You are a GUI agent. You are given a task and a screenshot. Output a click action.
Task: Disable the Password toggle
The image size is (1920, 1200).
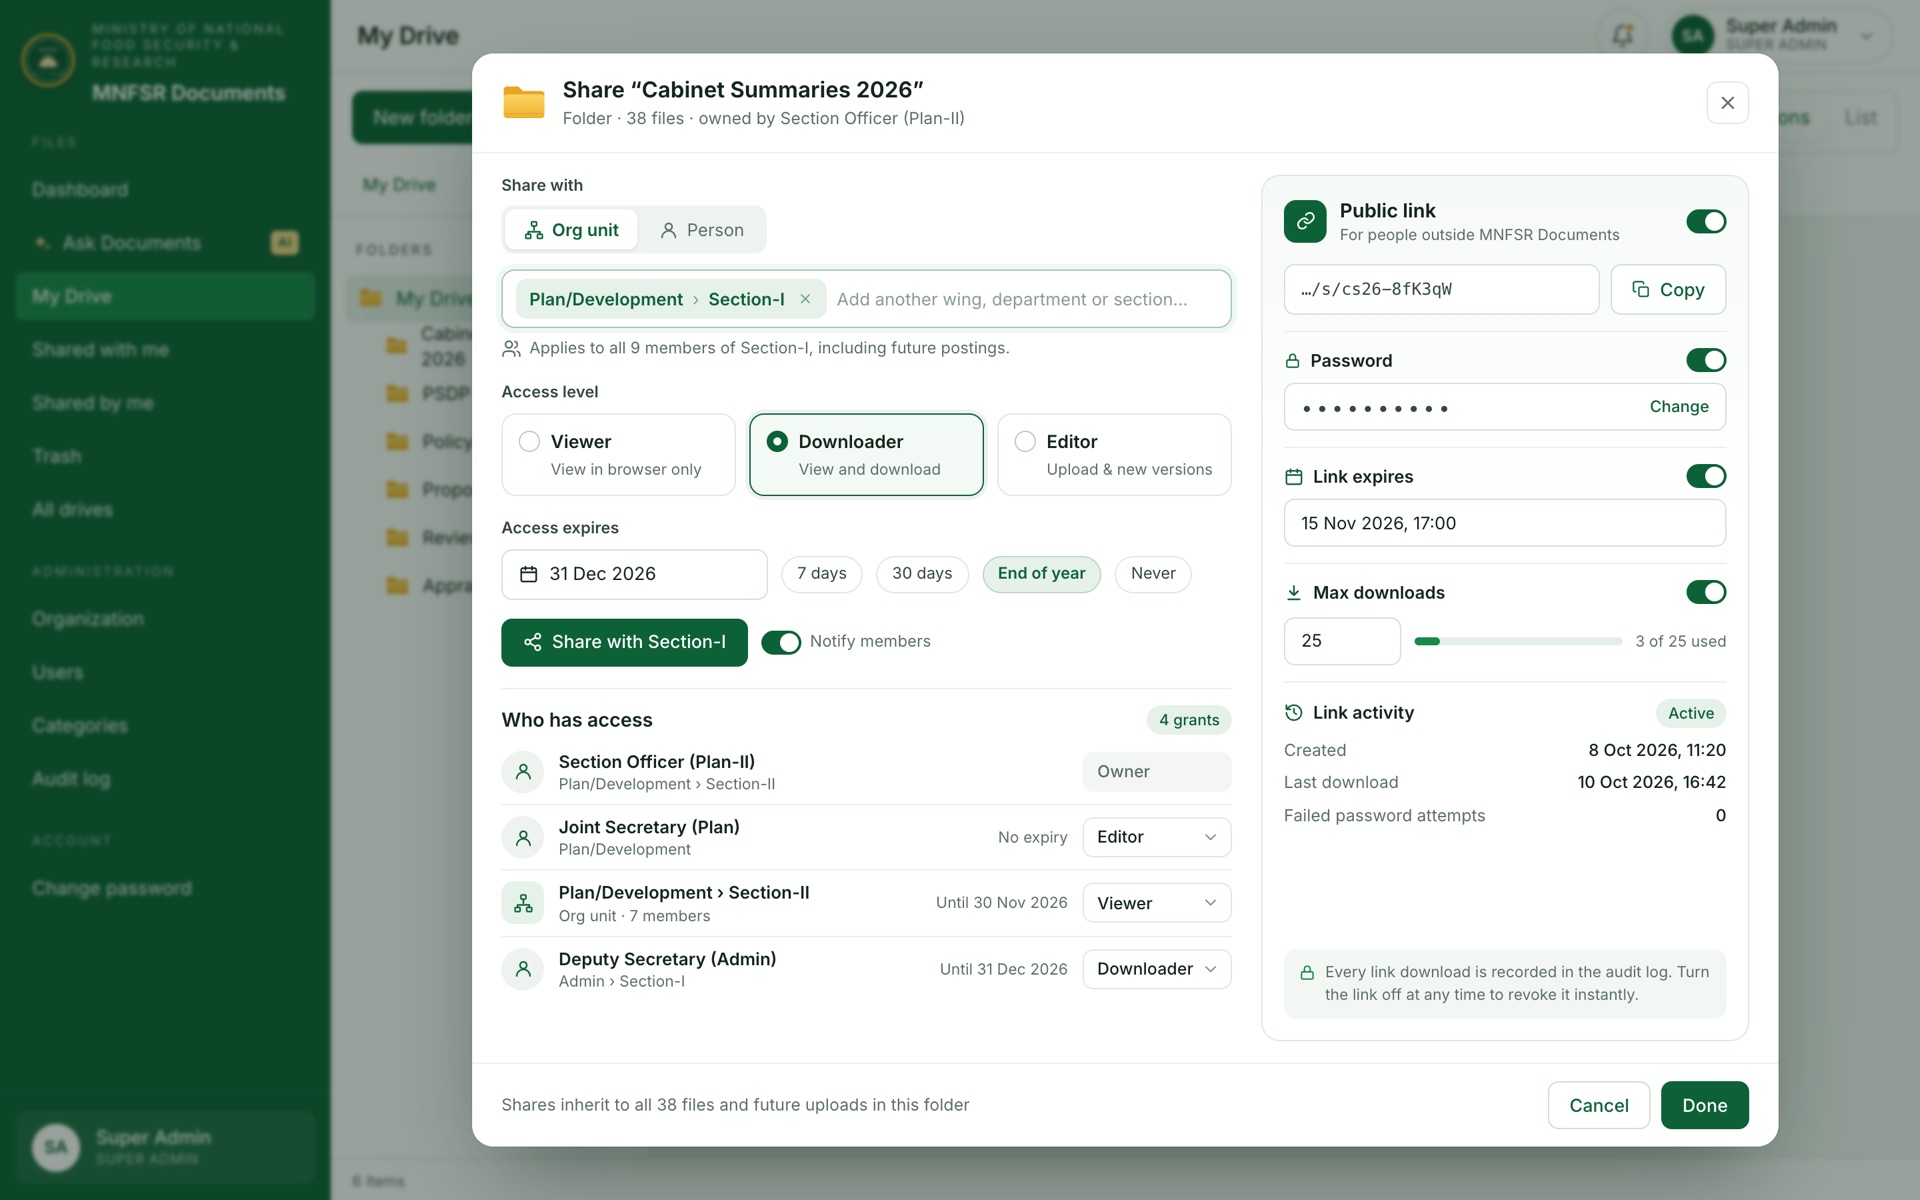pos(1706,360)
